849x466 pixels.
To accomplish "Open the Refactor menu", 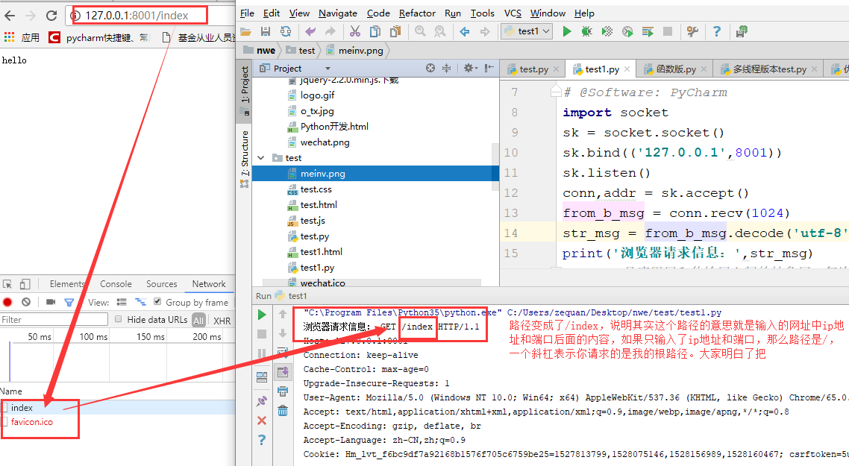I will tap(417, 13).
